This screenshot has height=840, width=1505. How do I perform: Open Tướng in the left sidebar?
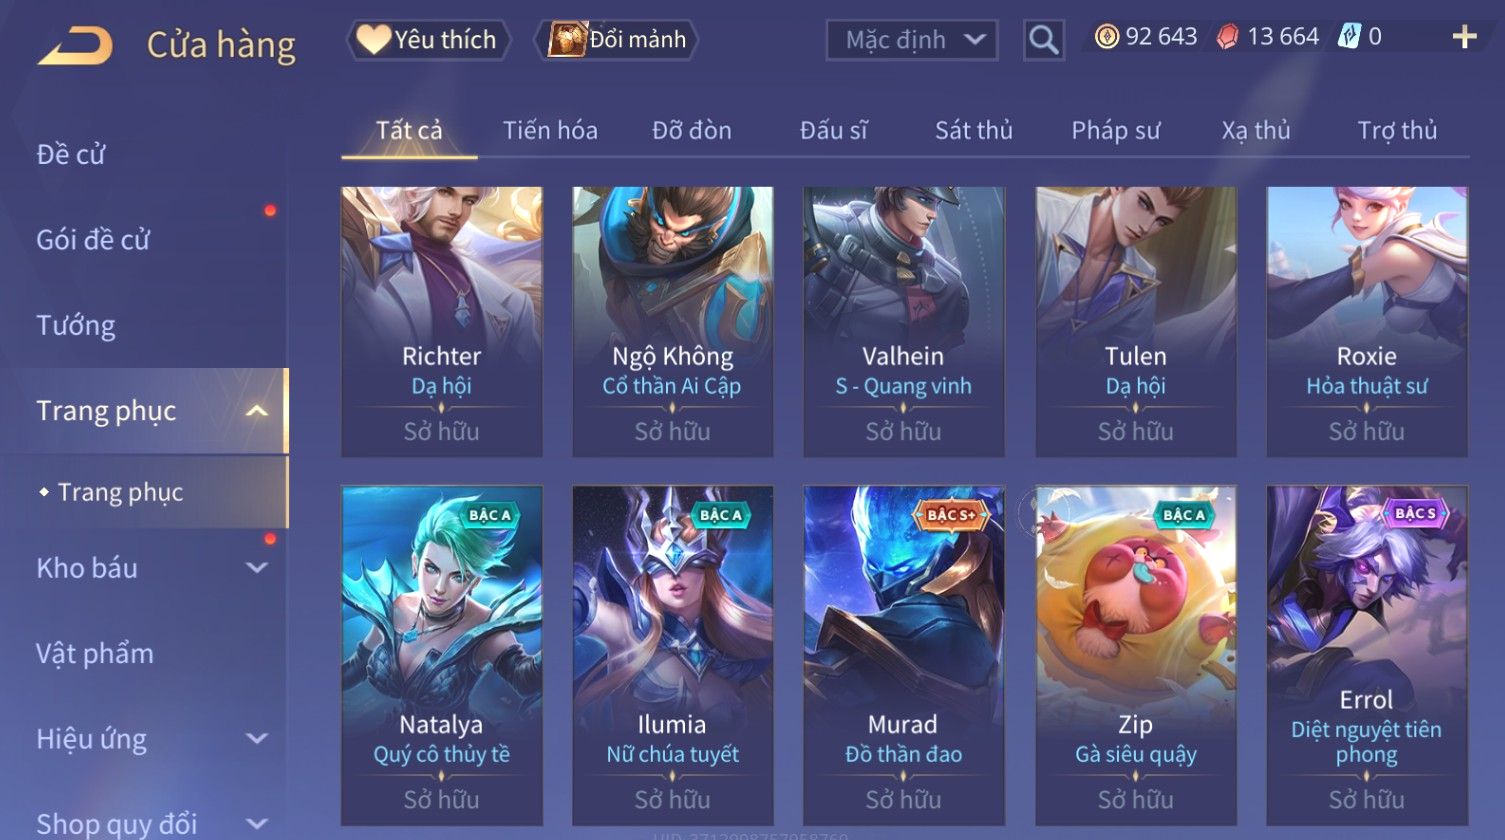click(x=76, y=326)
